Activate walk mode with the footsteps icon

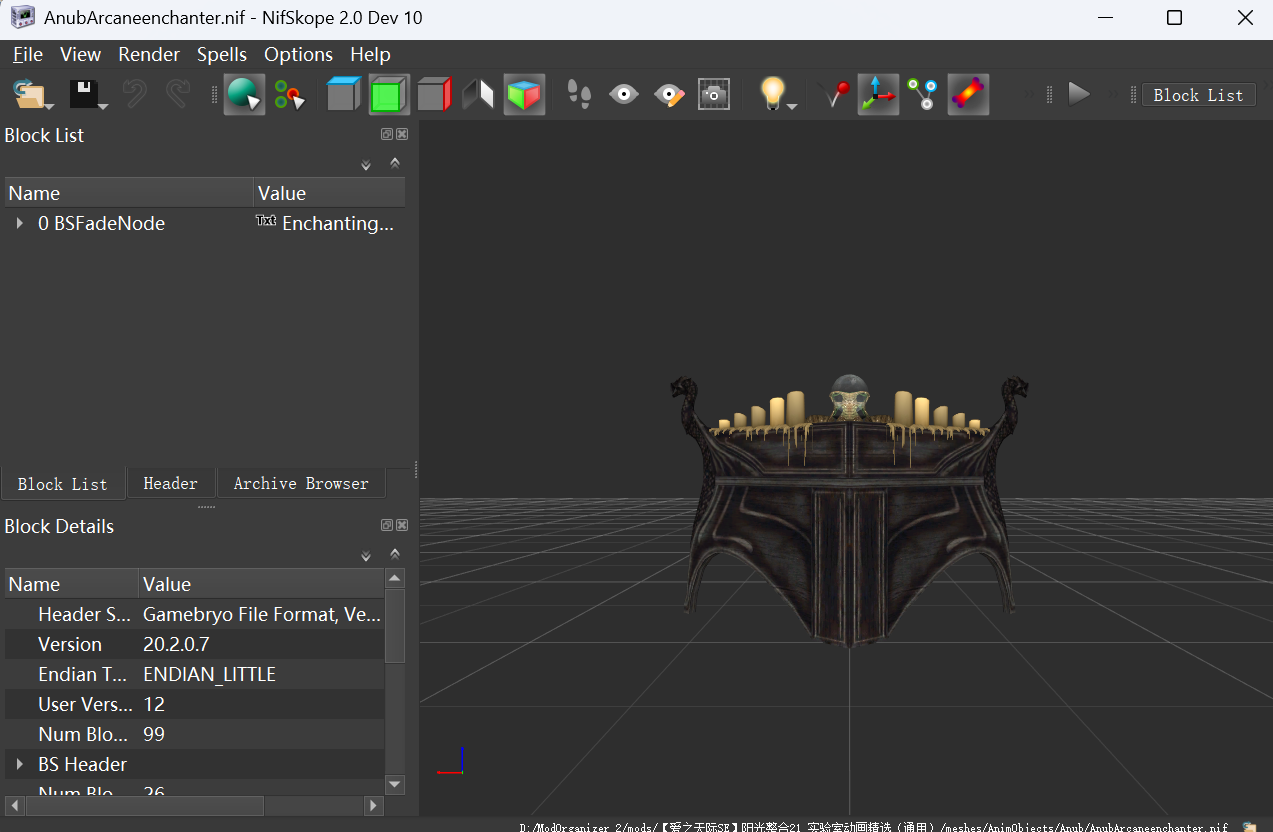(x=577, y=94)
